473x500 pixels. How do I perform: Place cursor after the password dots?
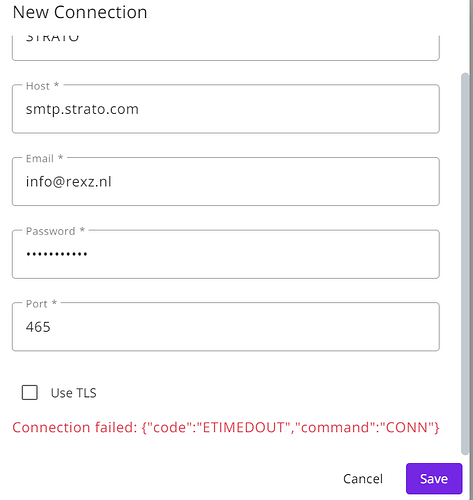[x=89, y=254]
